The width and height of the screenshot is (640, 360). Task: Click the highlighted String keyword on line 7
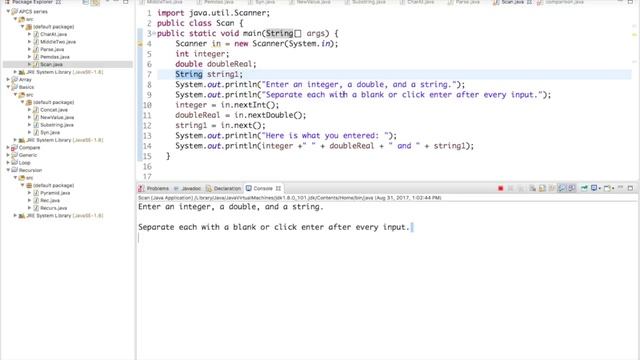pyautogui.click(x=189, y=74)
